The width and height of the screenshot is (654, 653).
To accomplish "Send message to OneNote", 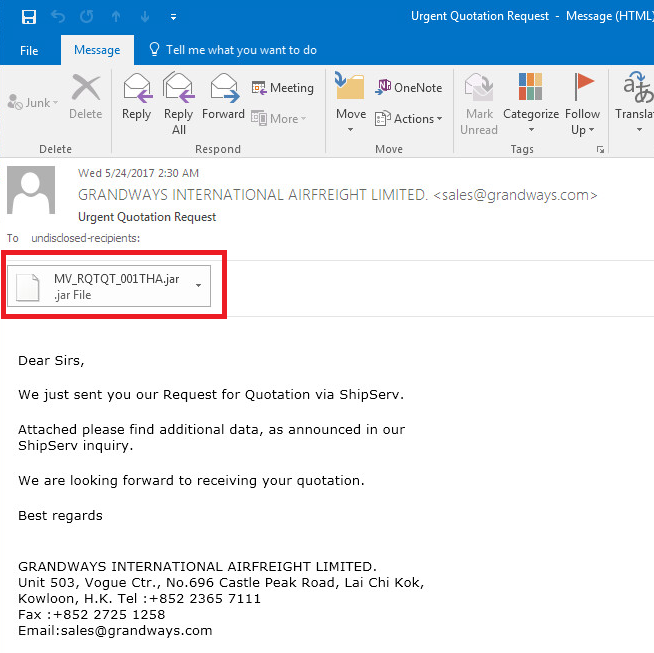I will click(x=408, y=87).
